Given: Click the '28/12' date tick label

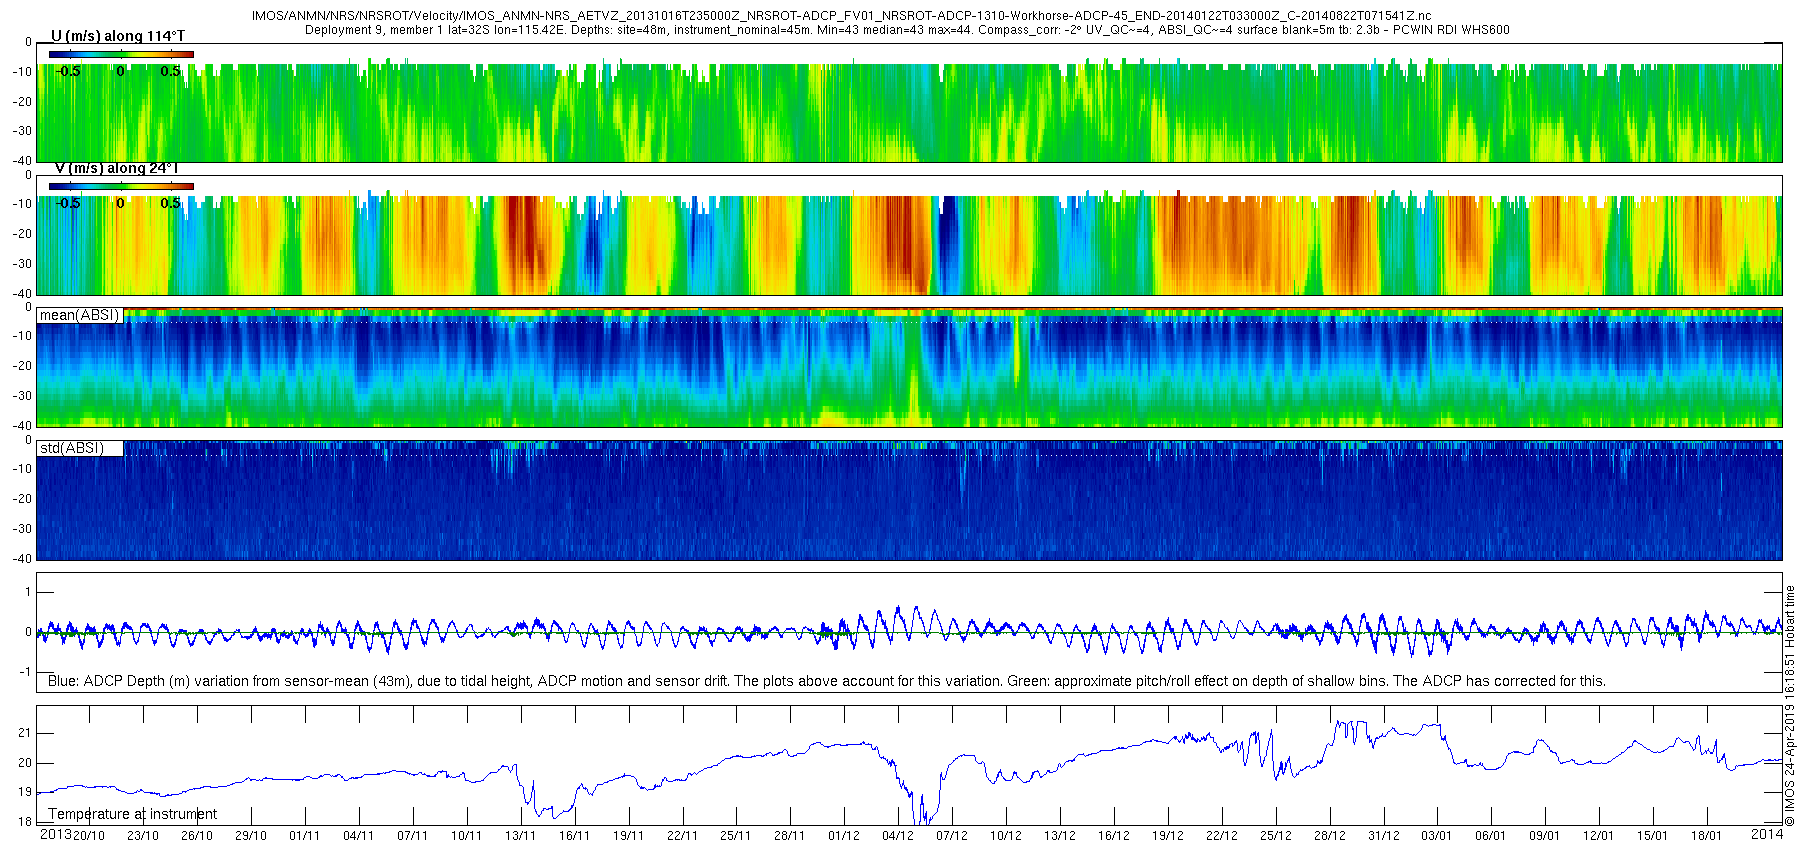Looking at the screenshot, I should [1330, 836].
